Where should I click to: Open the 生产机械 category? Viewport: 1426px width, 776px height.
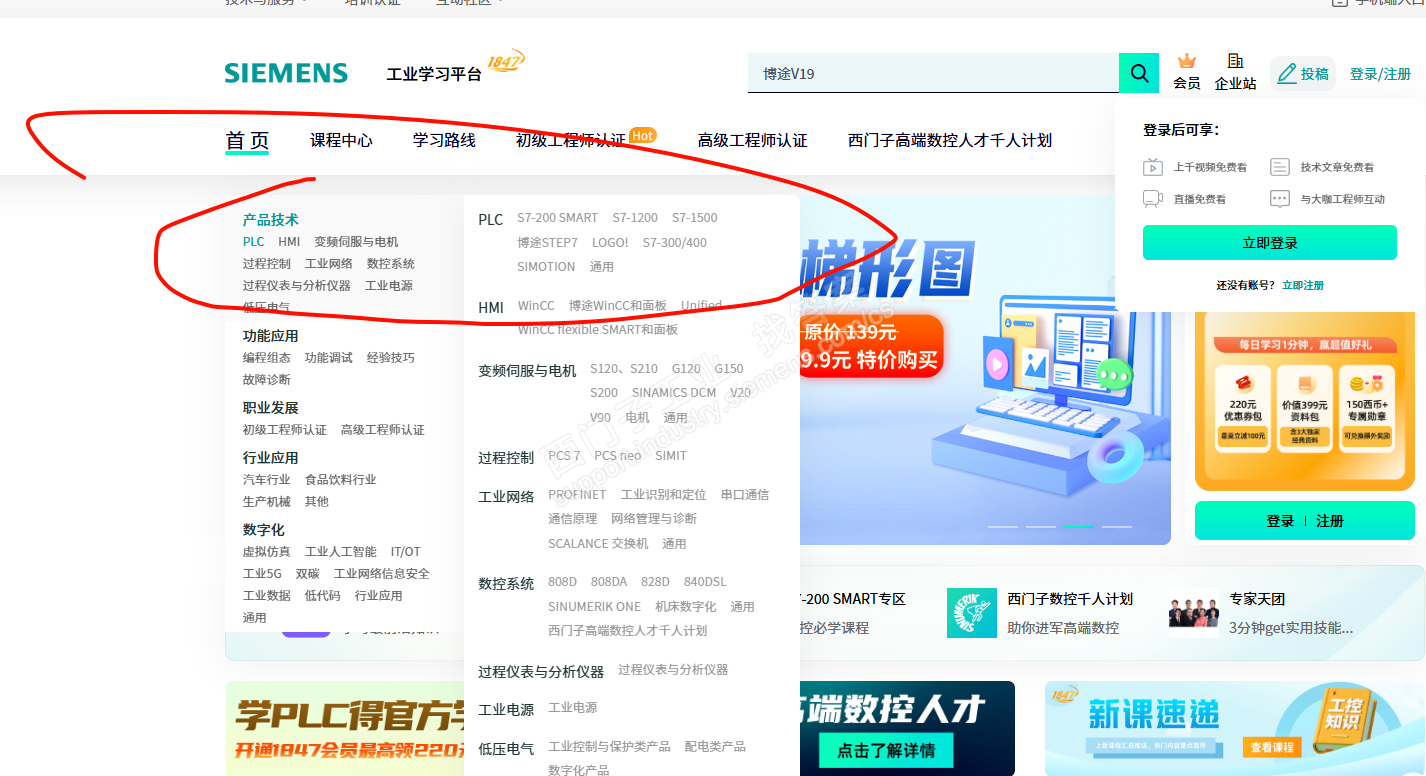(x=267, y=502)
